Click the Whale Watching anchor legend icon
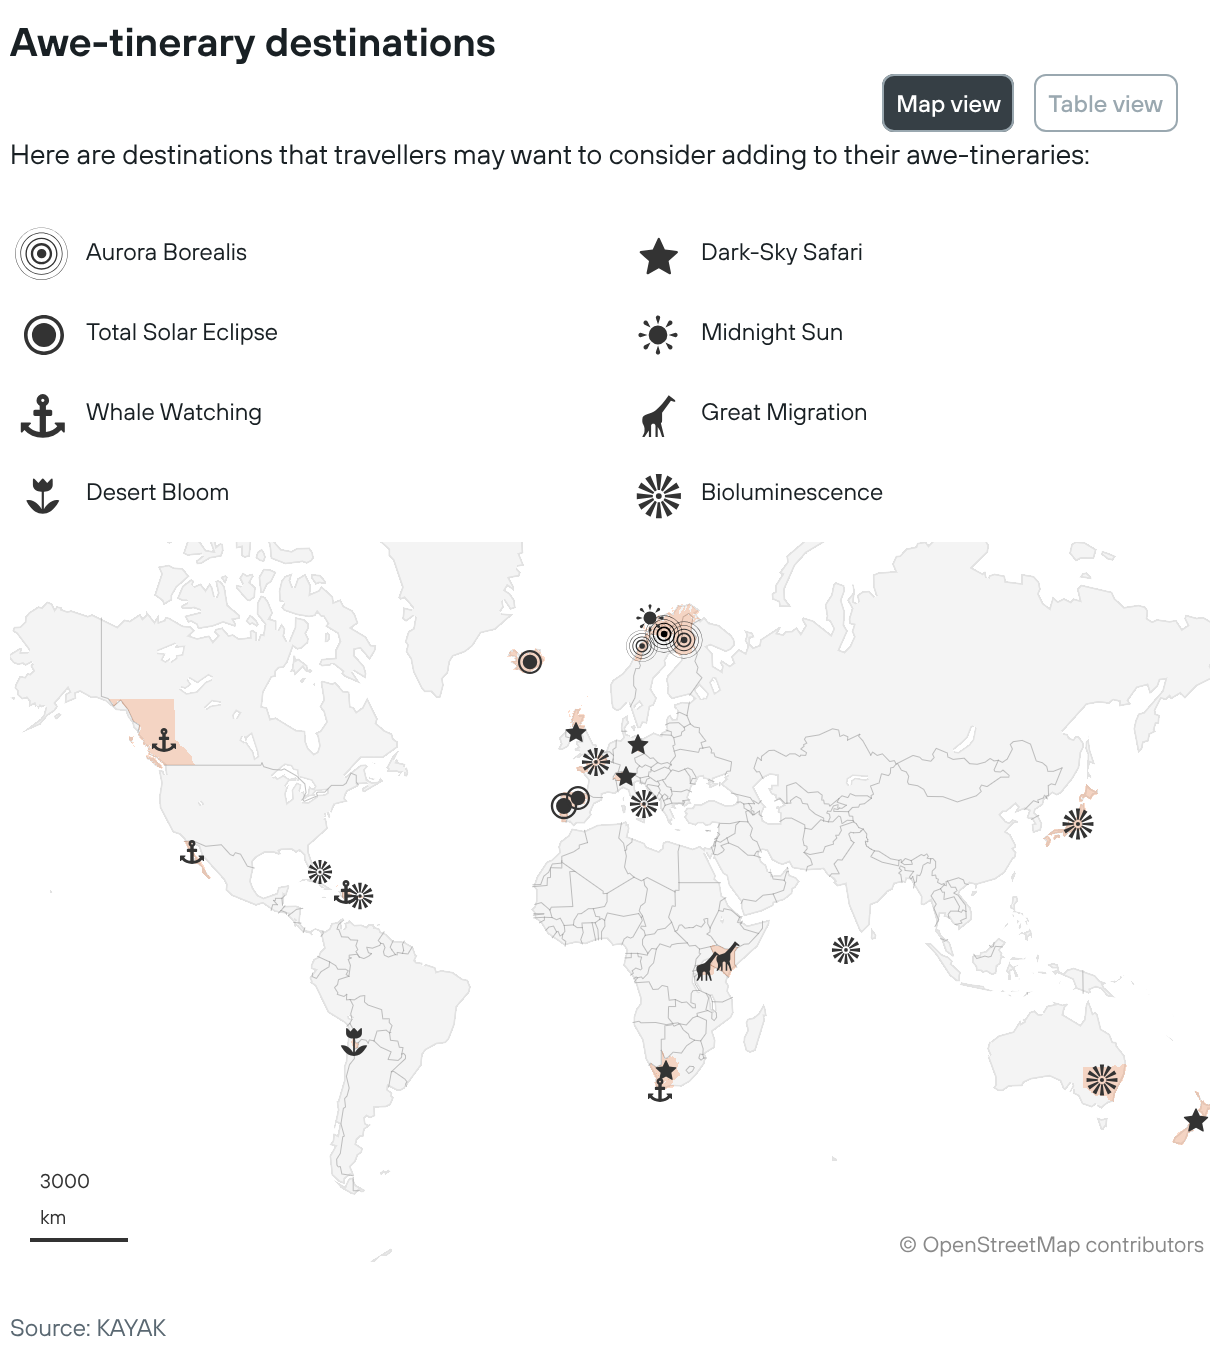 (43, 415)
